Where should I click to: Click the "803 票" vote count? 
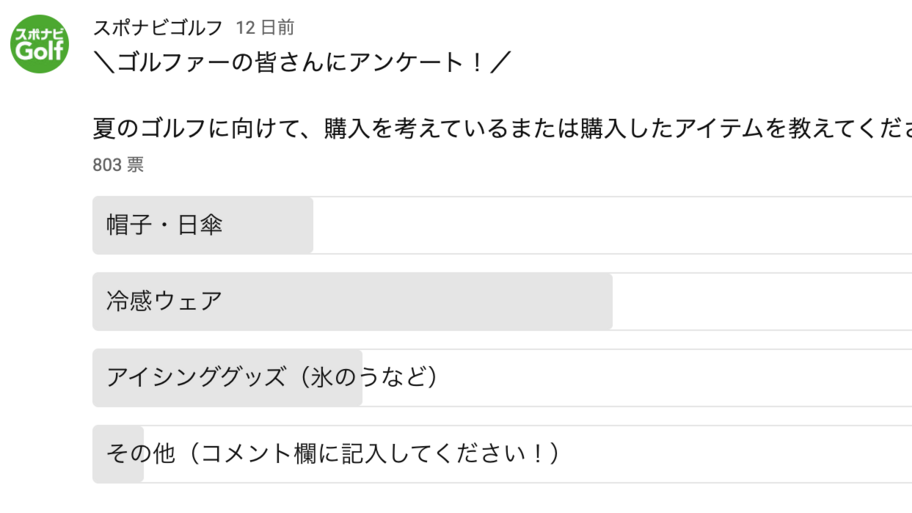[x=118, y=165]
